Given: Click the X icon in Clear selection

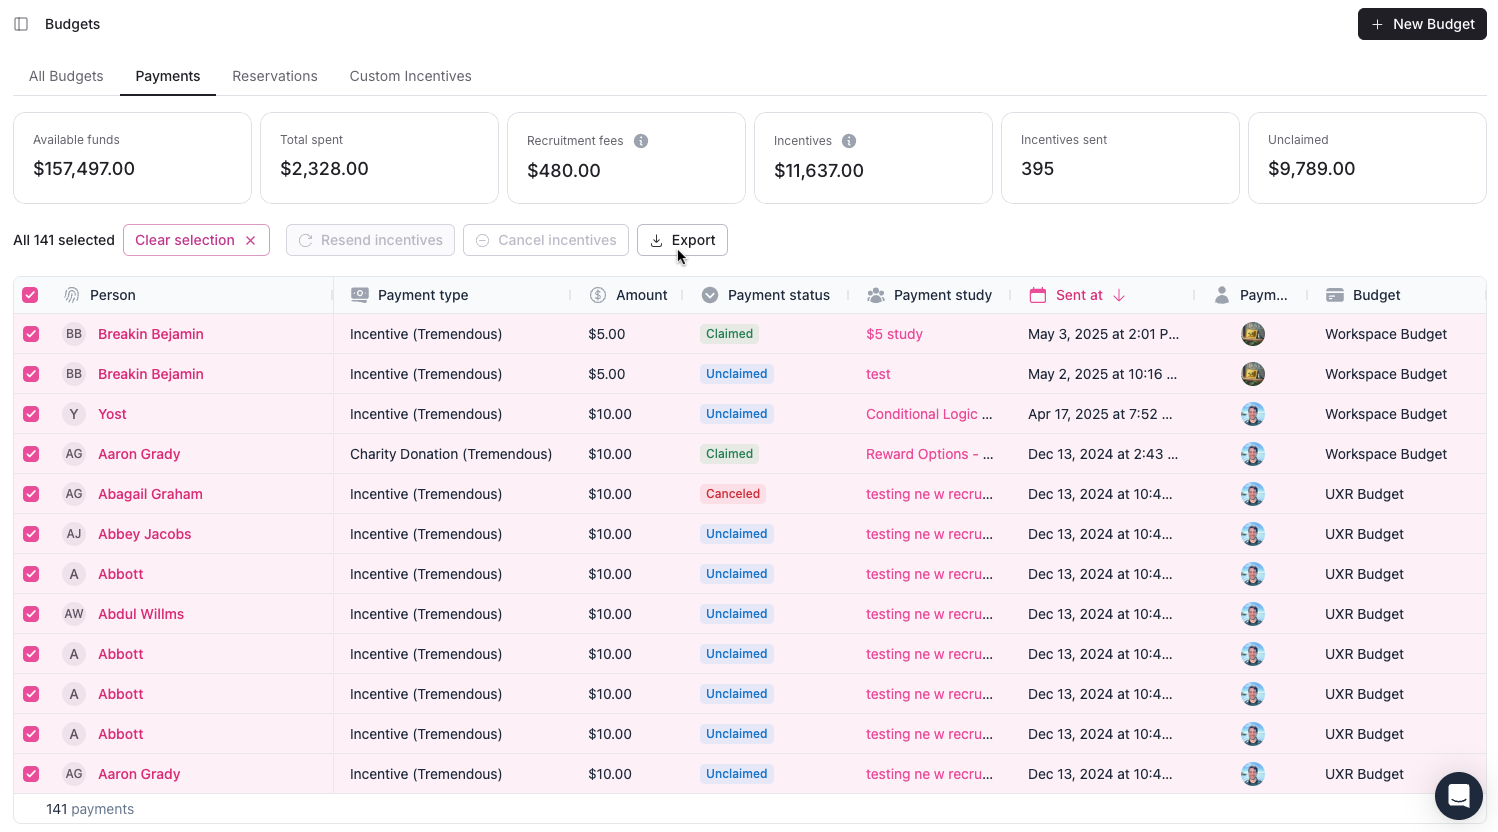Looking at the screenshot, I should [x=251, y=241].
